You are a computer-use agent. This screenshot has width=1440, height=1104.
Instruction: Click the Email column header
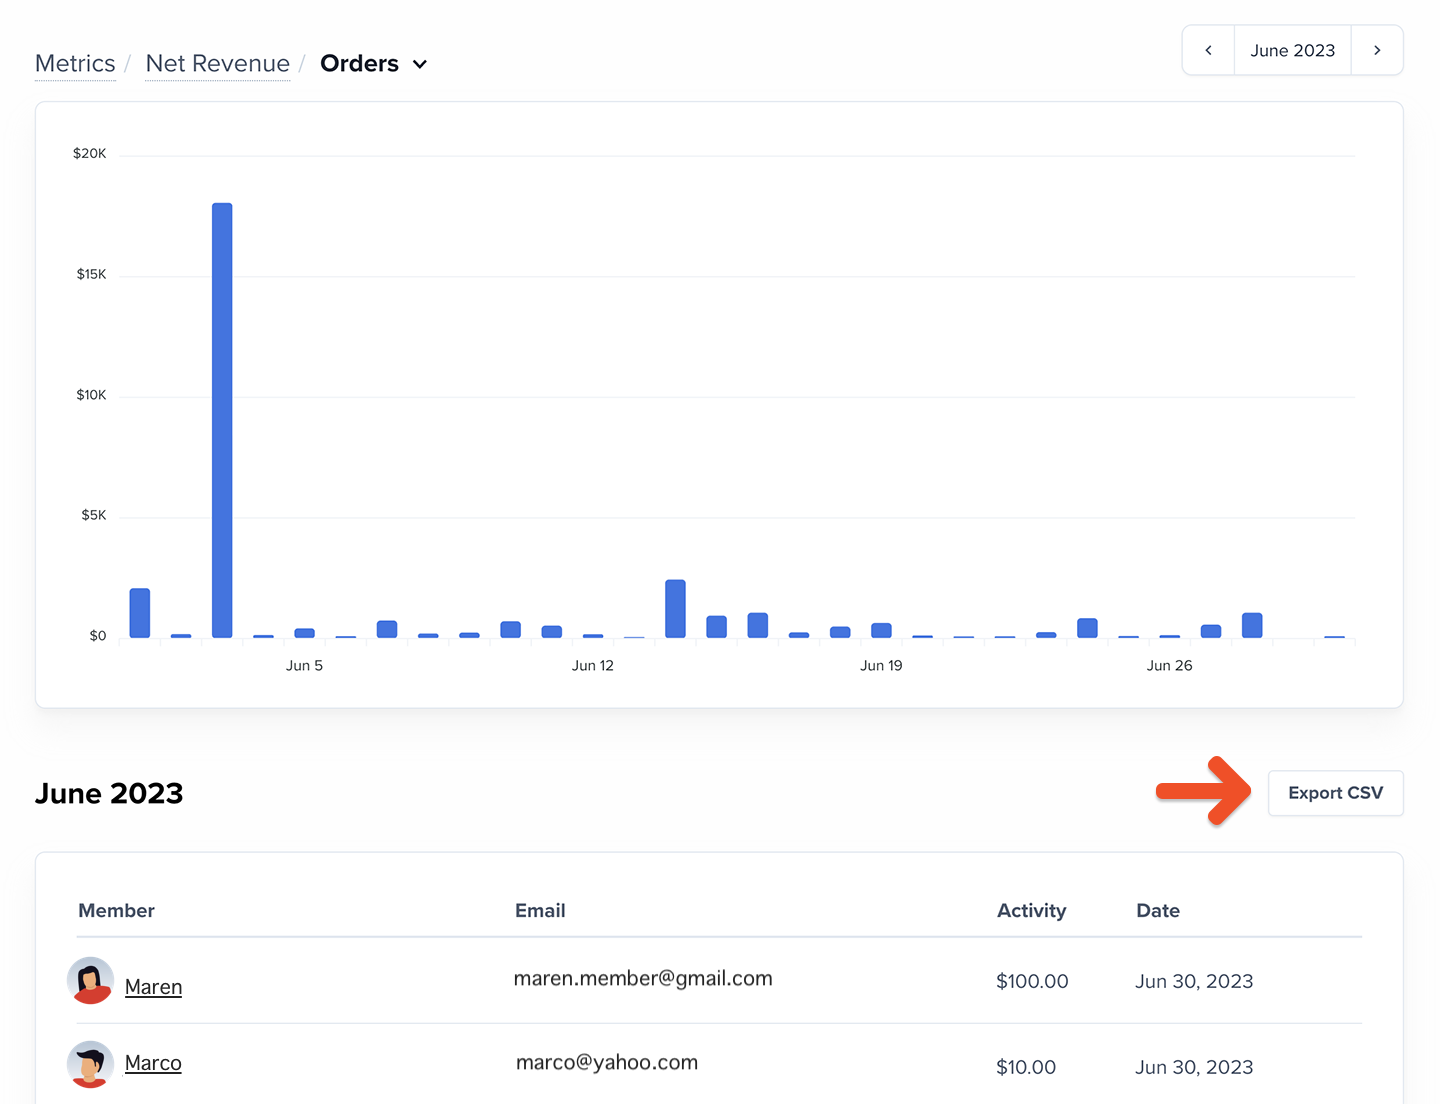[x=540, y=910]
